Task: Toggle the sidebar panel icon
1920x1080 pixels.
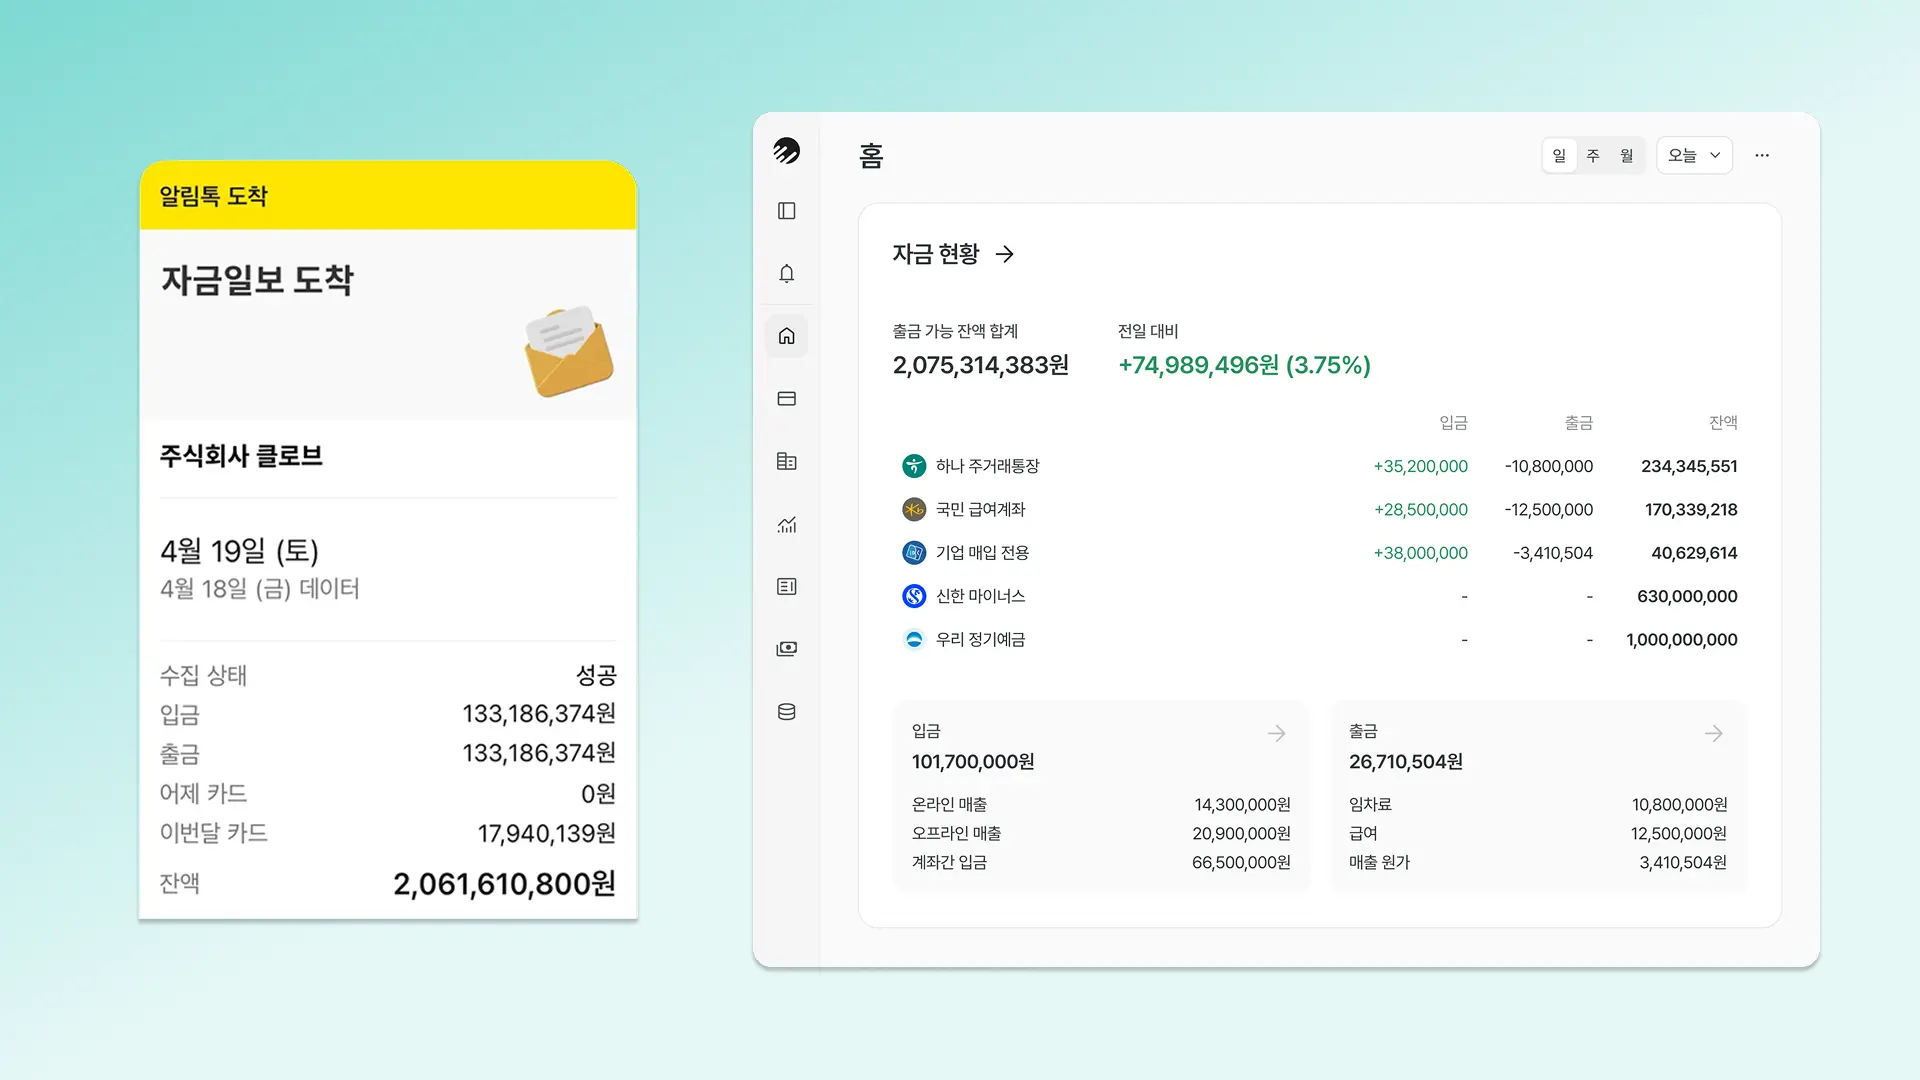Action: pos(786,211)
